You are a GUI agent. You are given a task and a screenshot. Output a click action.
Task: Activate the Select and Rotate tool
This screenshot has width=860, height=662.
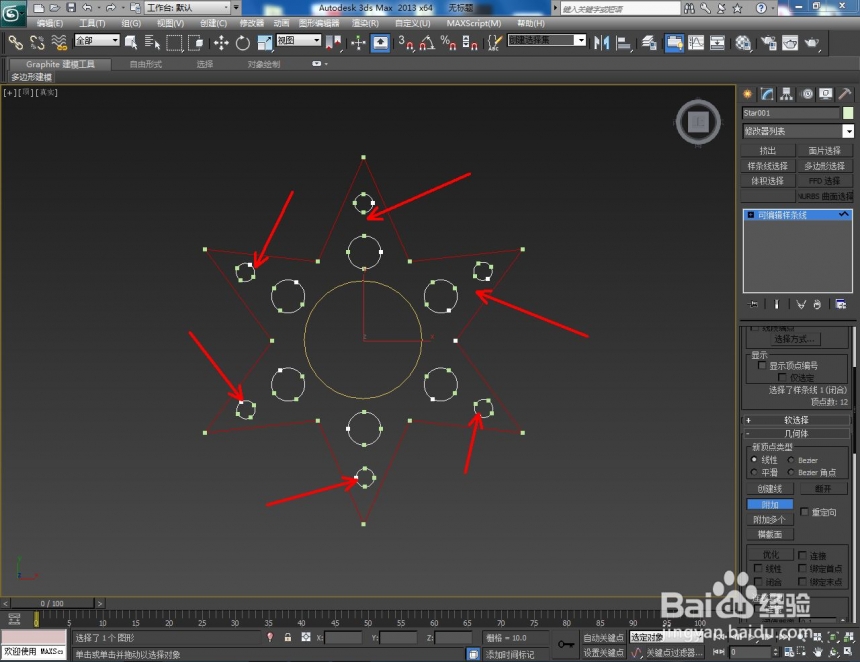(242, 43)
